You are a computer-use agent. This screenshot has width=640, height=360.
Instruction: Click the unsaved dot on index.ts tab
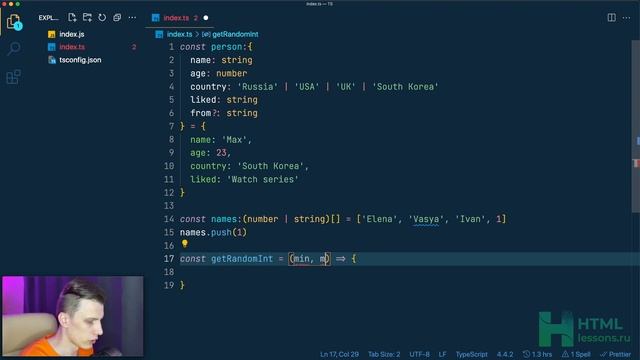[x=206, y=18]
